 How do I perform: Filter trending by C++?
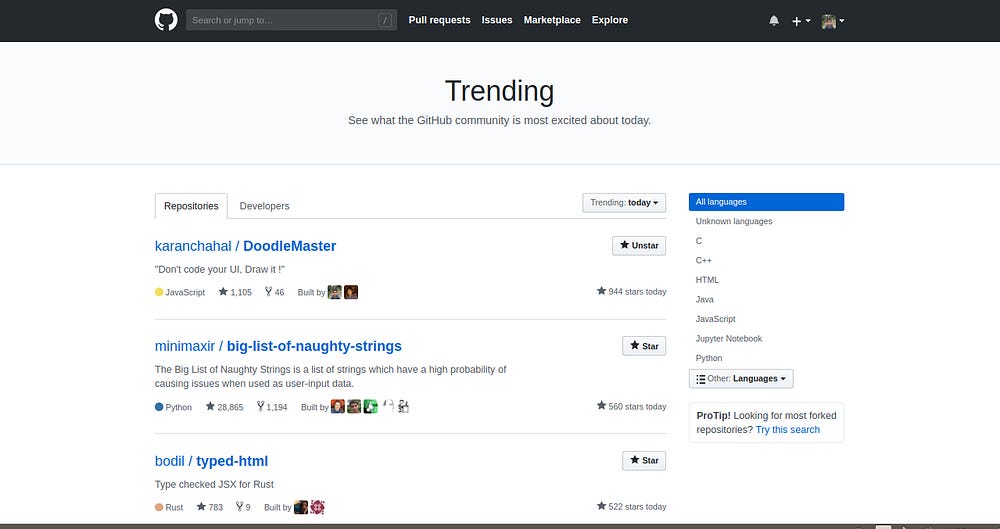pyautogui.click(x=703, y=260)
